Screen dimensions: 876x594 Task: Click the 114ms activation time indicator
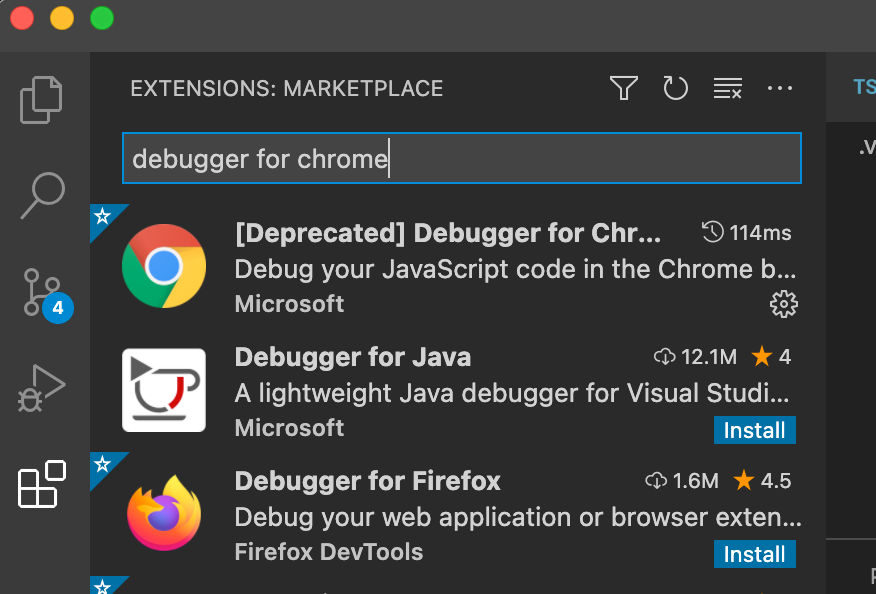[746, 232]
